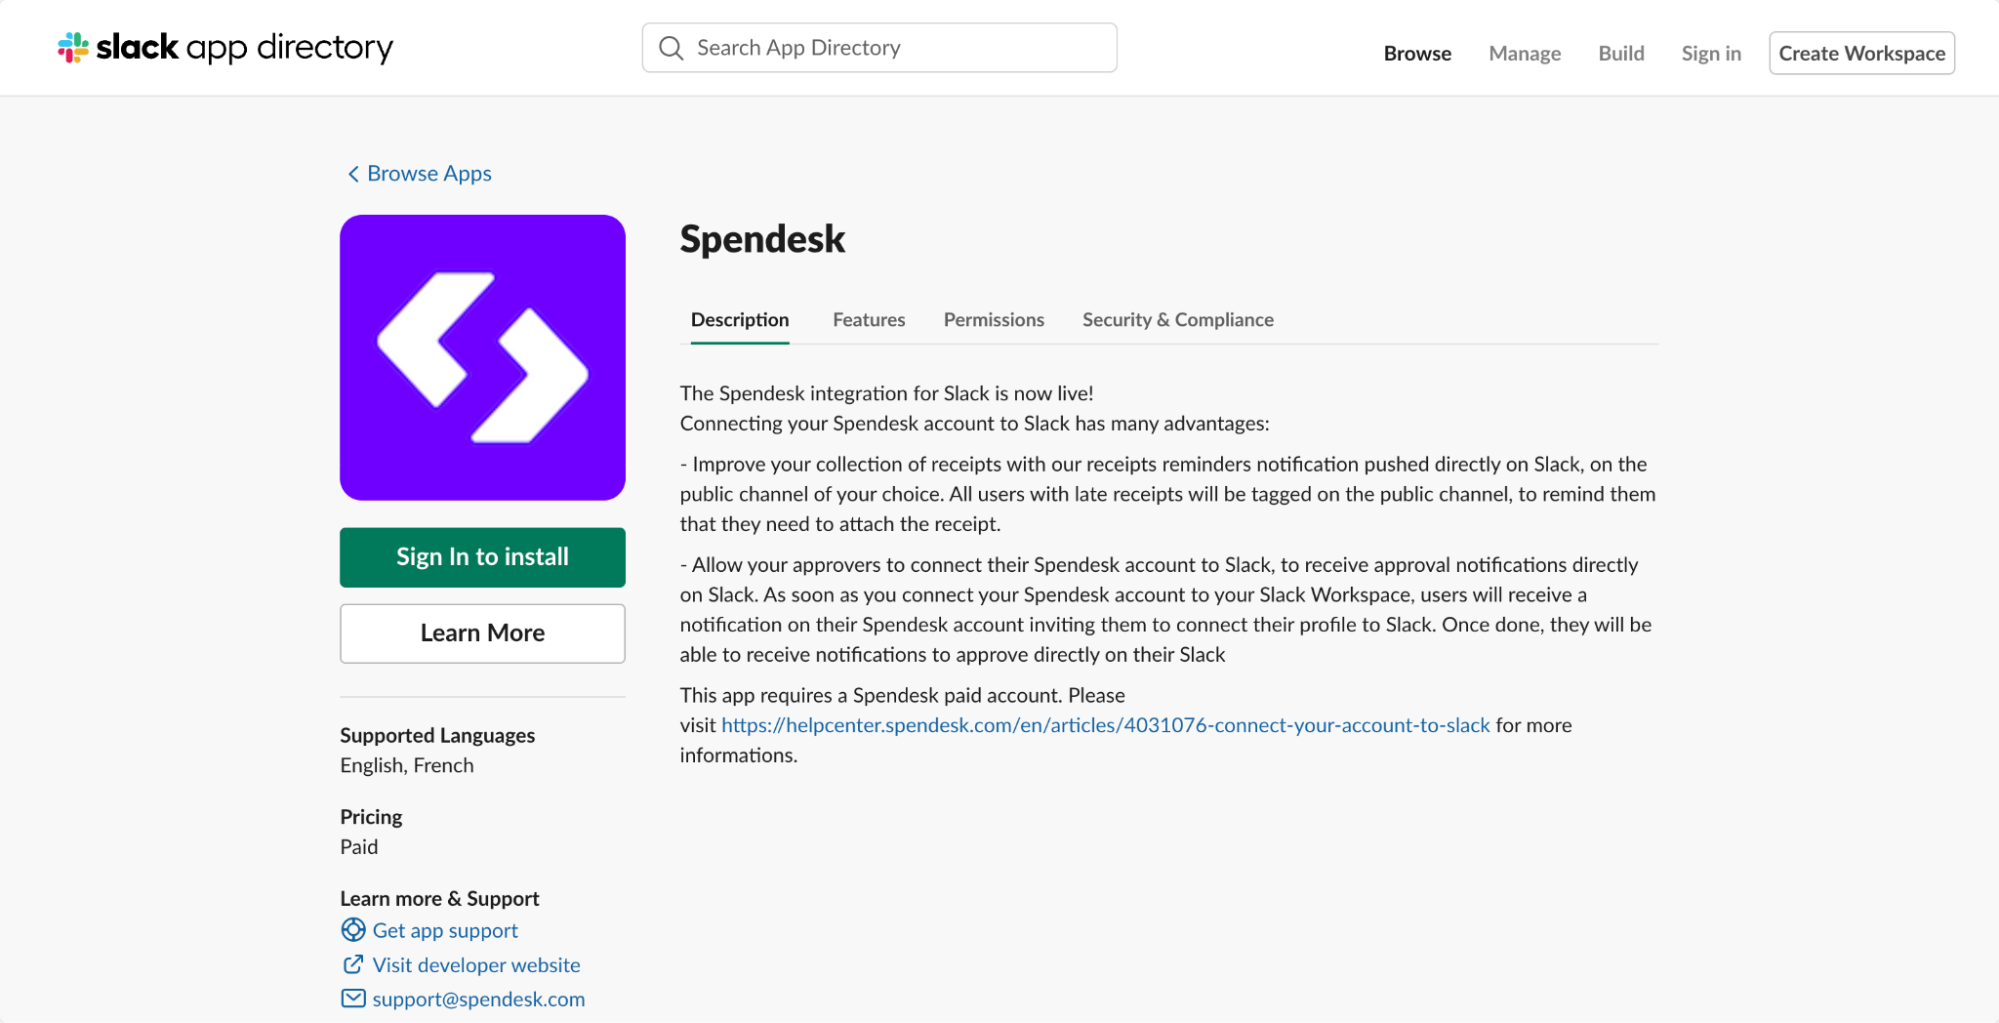Click the search magnifier icon
Screen dimensions: 1999x1023
click(671, 48)
